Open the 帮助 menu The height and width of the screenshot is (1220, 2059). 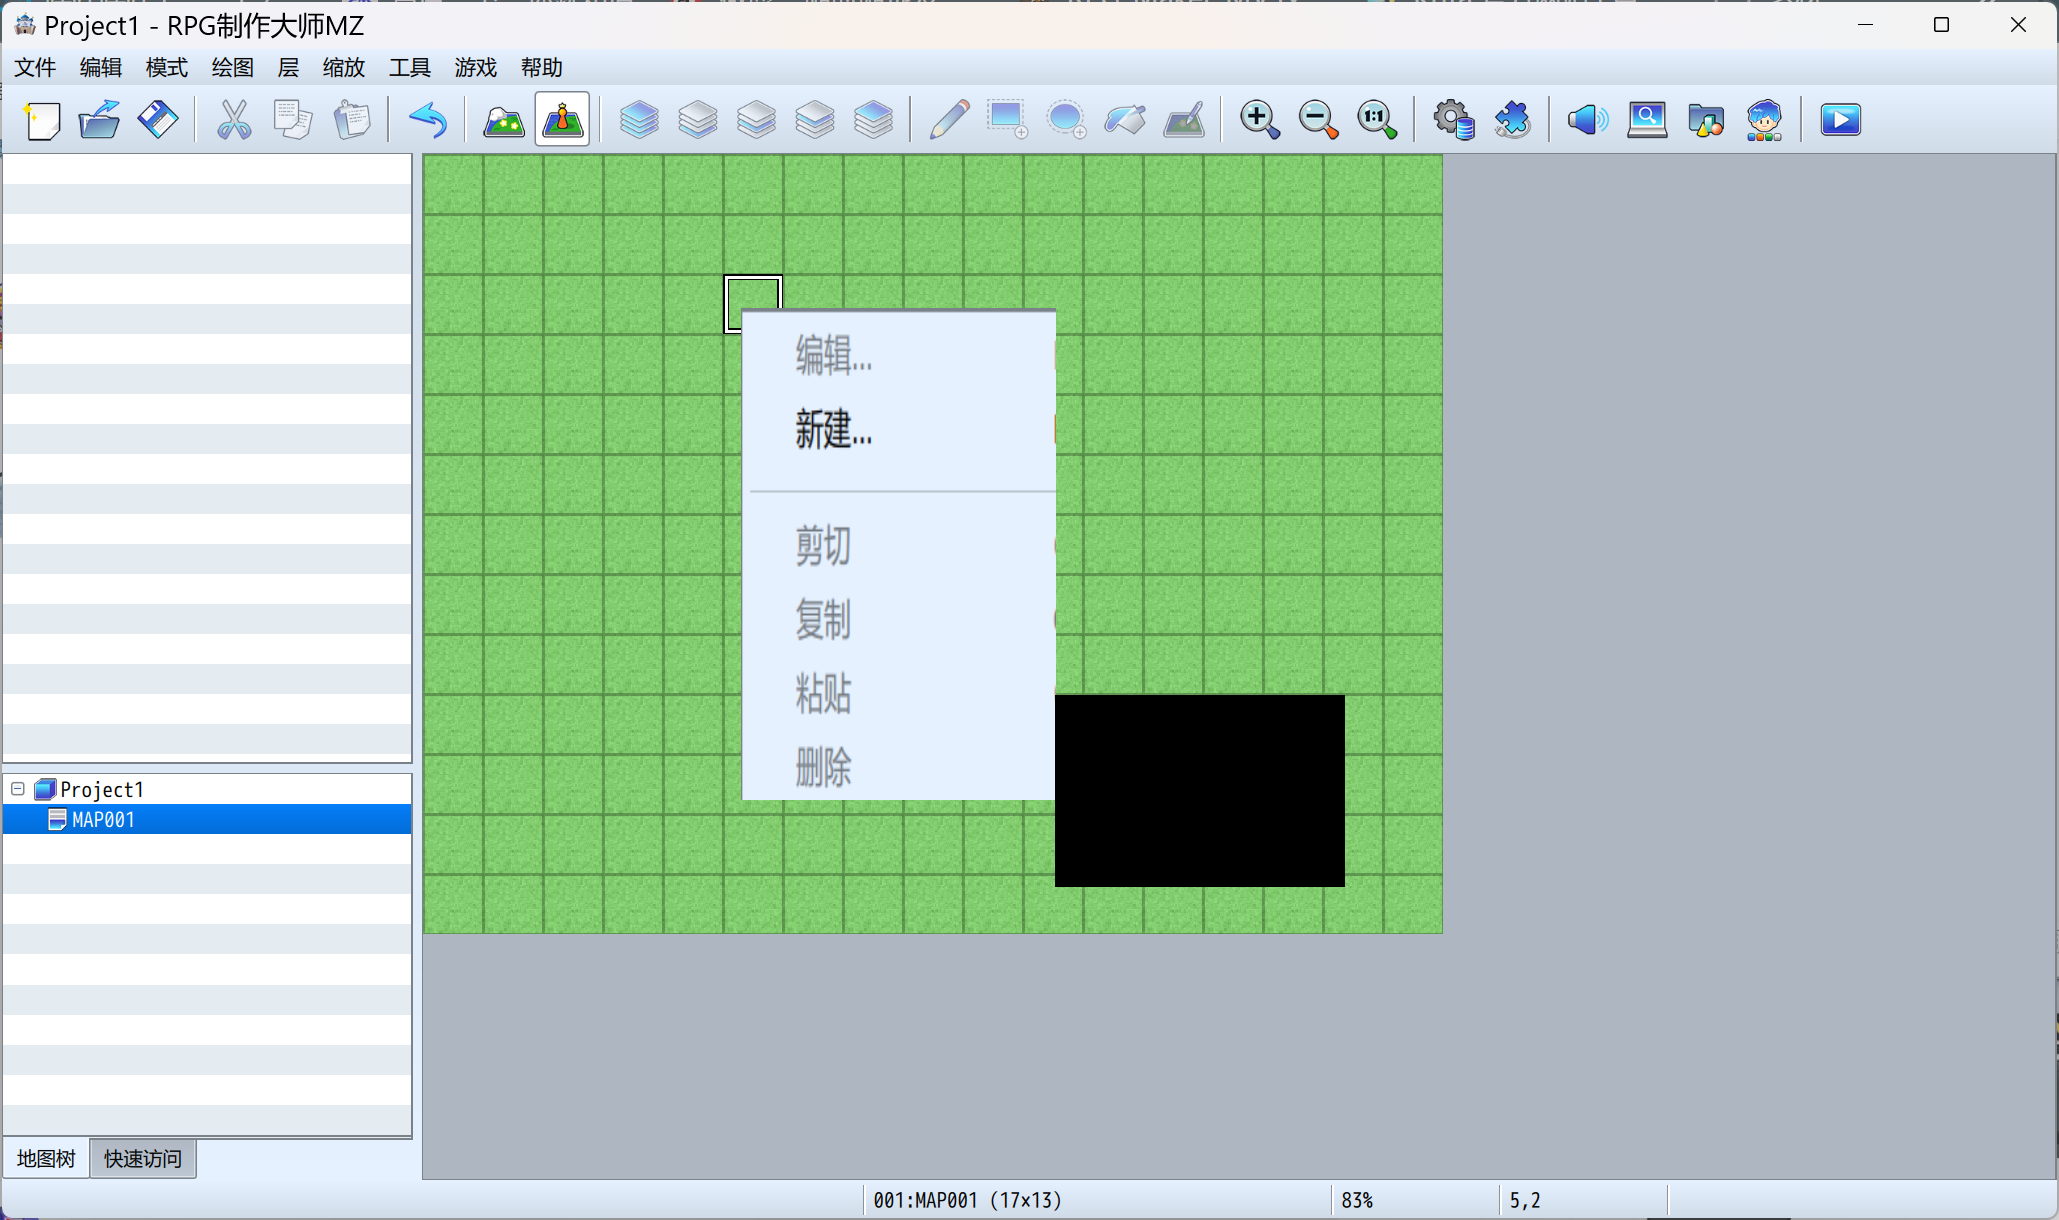coord(542,67)
